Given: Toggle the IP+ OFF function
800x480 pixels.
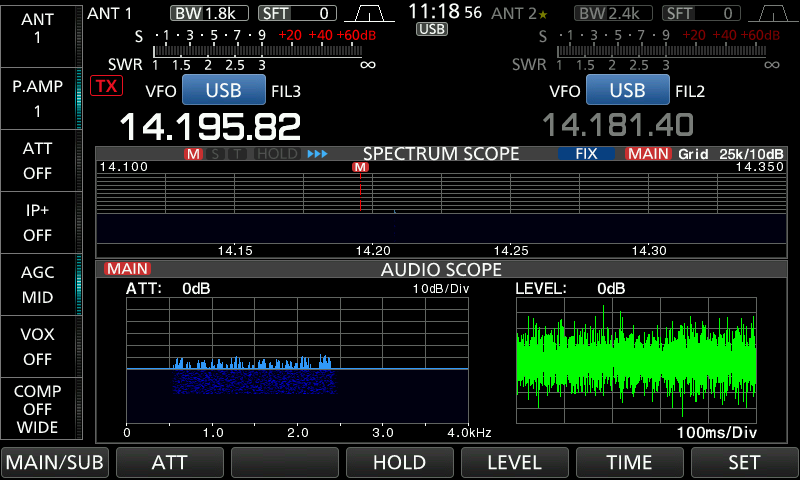Looking at the screenshot, I should tap(38, 222).
